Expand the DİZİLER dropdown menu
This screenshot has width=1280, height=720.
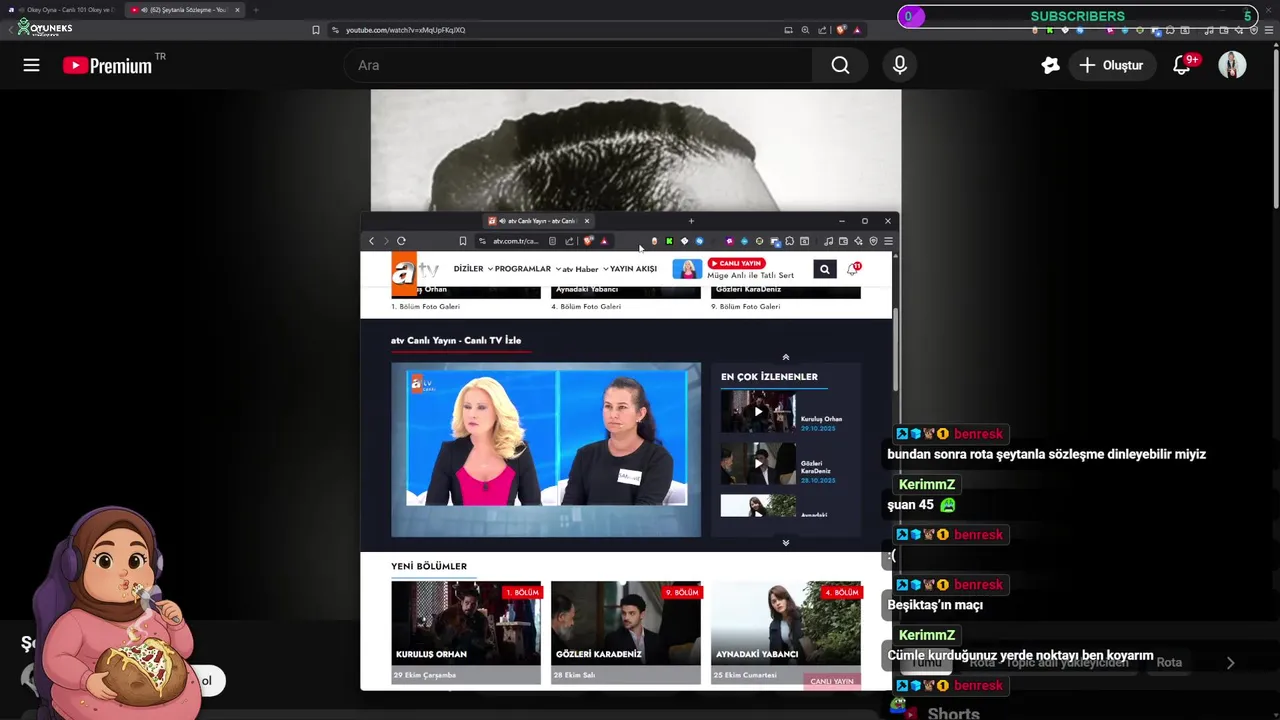[x=473, y=269]
